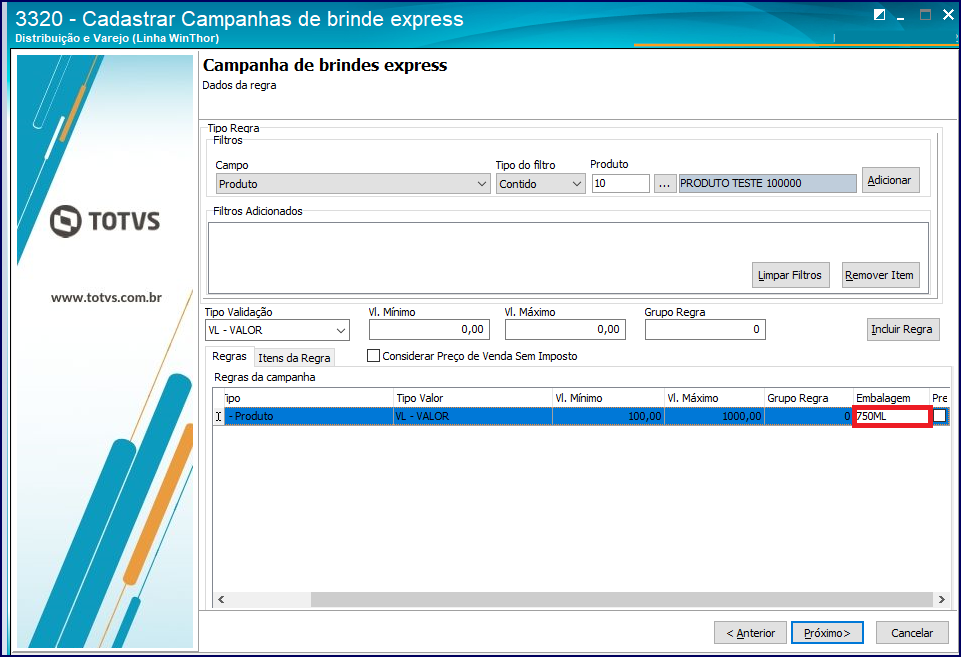The height and width of the screenshot is (657, 961).
Task: Click the Próximo button
Action: (x=827, y=633)
